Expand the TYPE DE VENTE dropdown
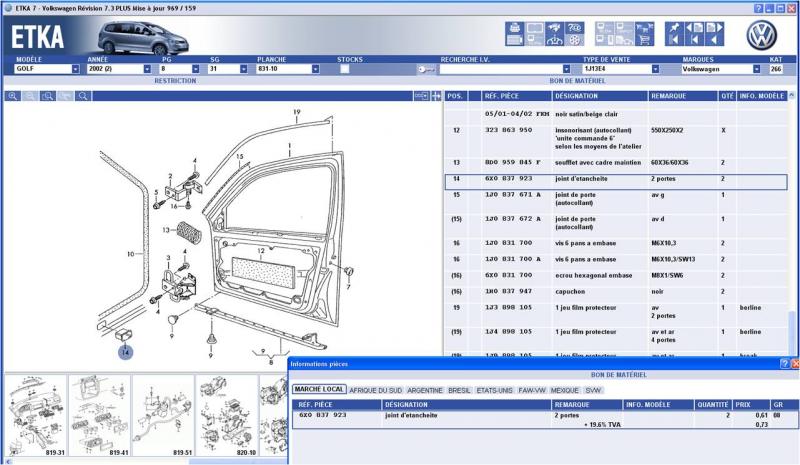Image resolution: width=800 pixels, height=465 pixels. [x=655, y=69]
